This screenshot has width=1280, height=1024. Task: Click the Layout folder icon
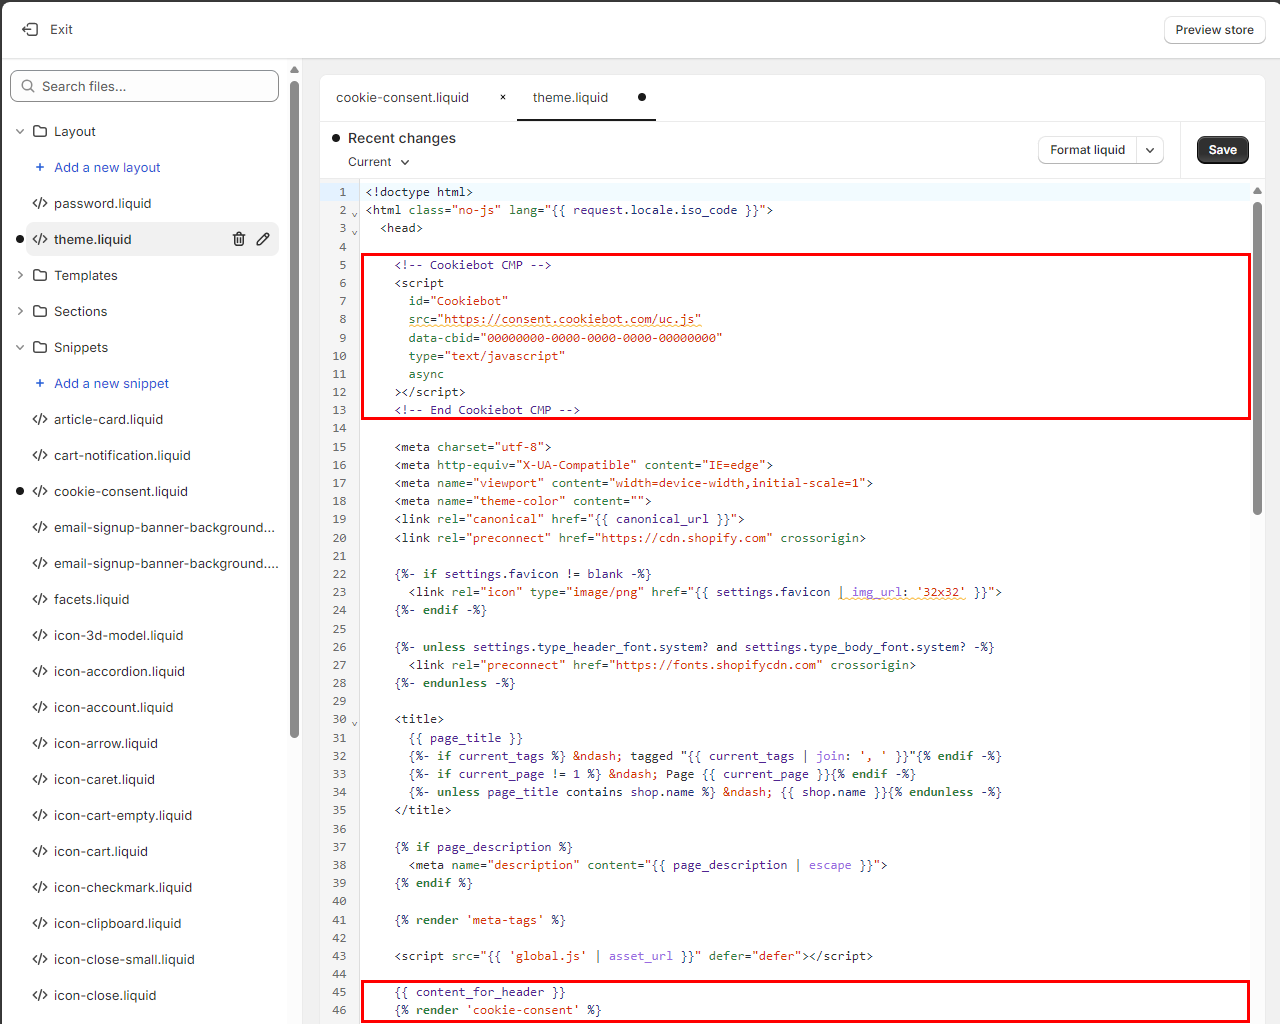[x=40, y=131]
